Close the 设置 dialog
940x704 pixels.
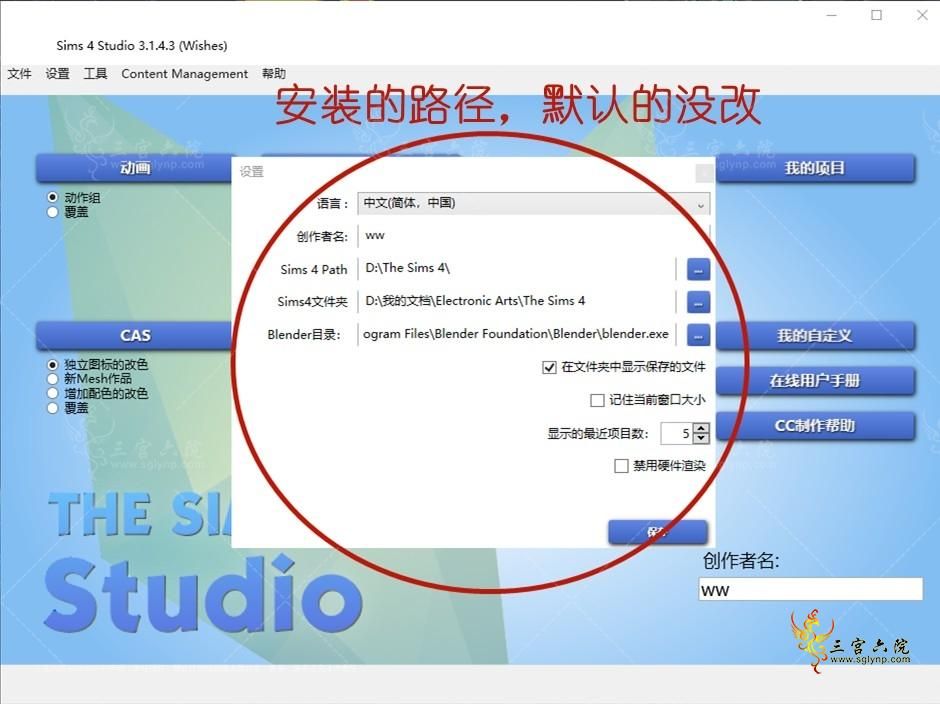[x=704, y=173]
